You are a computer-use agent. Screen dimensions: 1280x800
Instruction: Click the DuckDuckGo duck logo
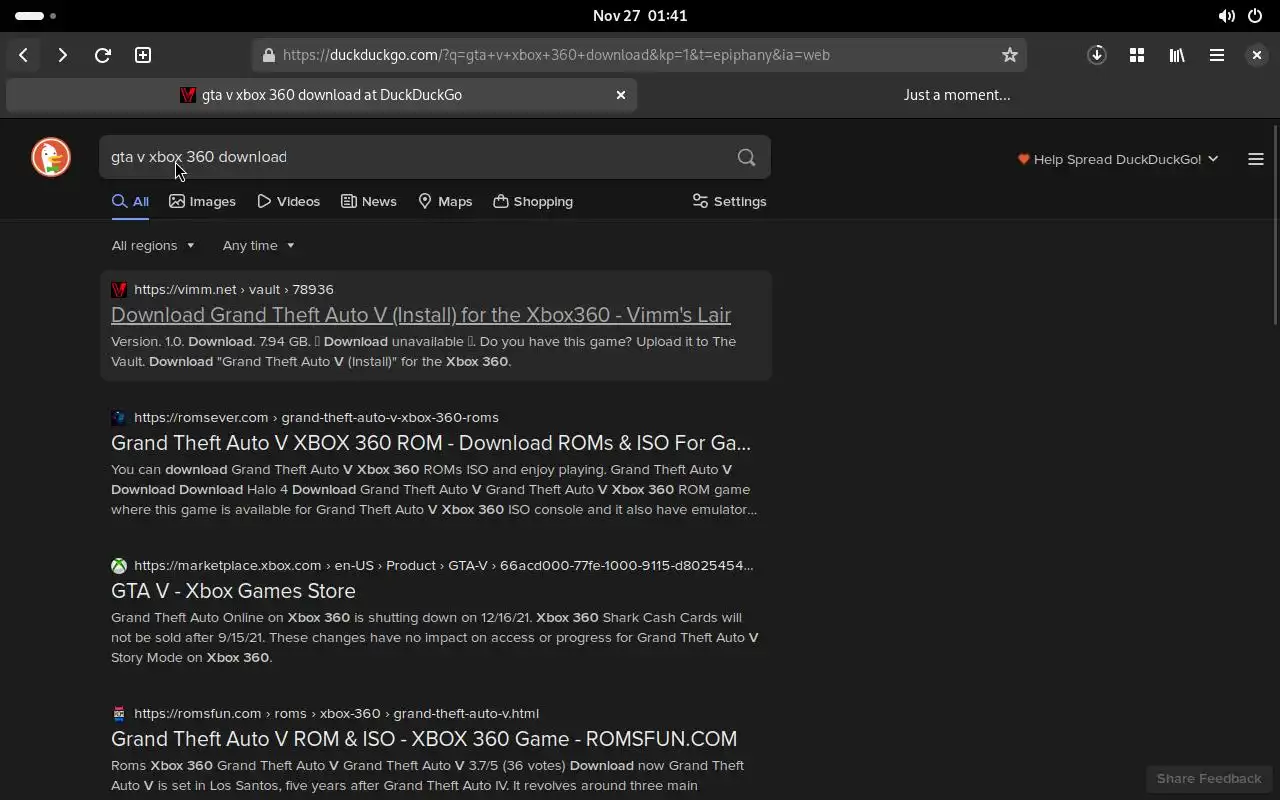(x=51, y=157)
